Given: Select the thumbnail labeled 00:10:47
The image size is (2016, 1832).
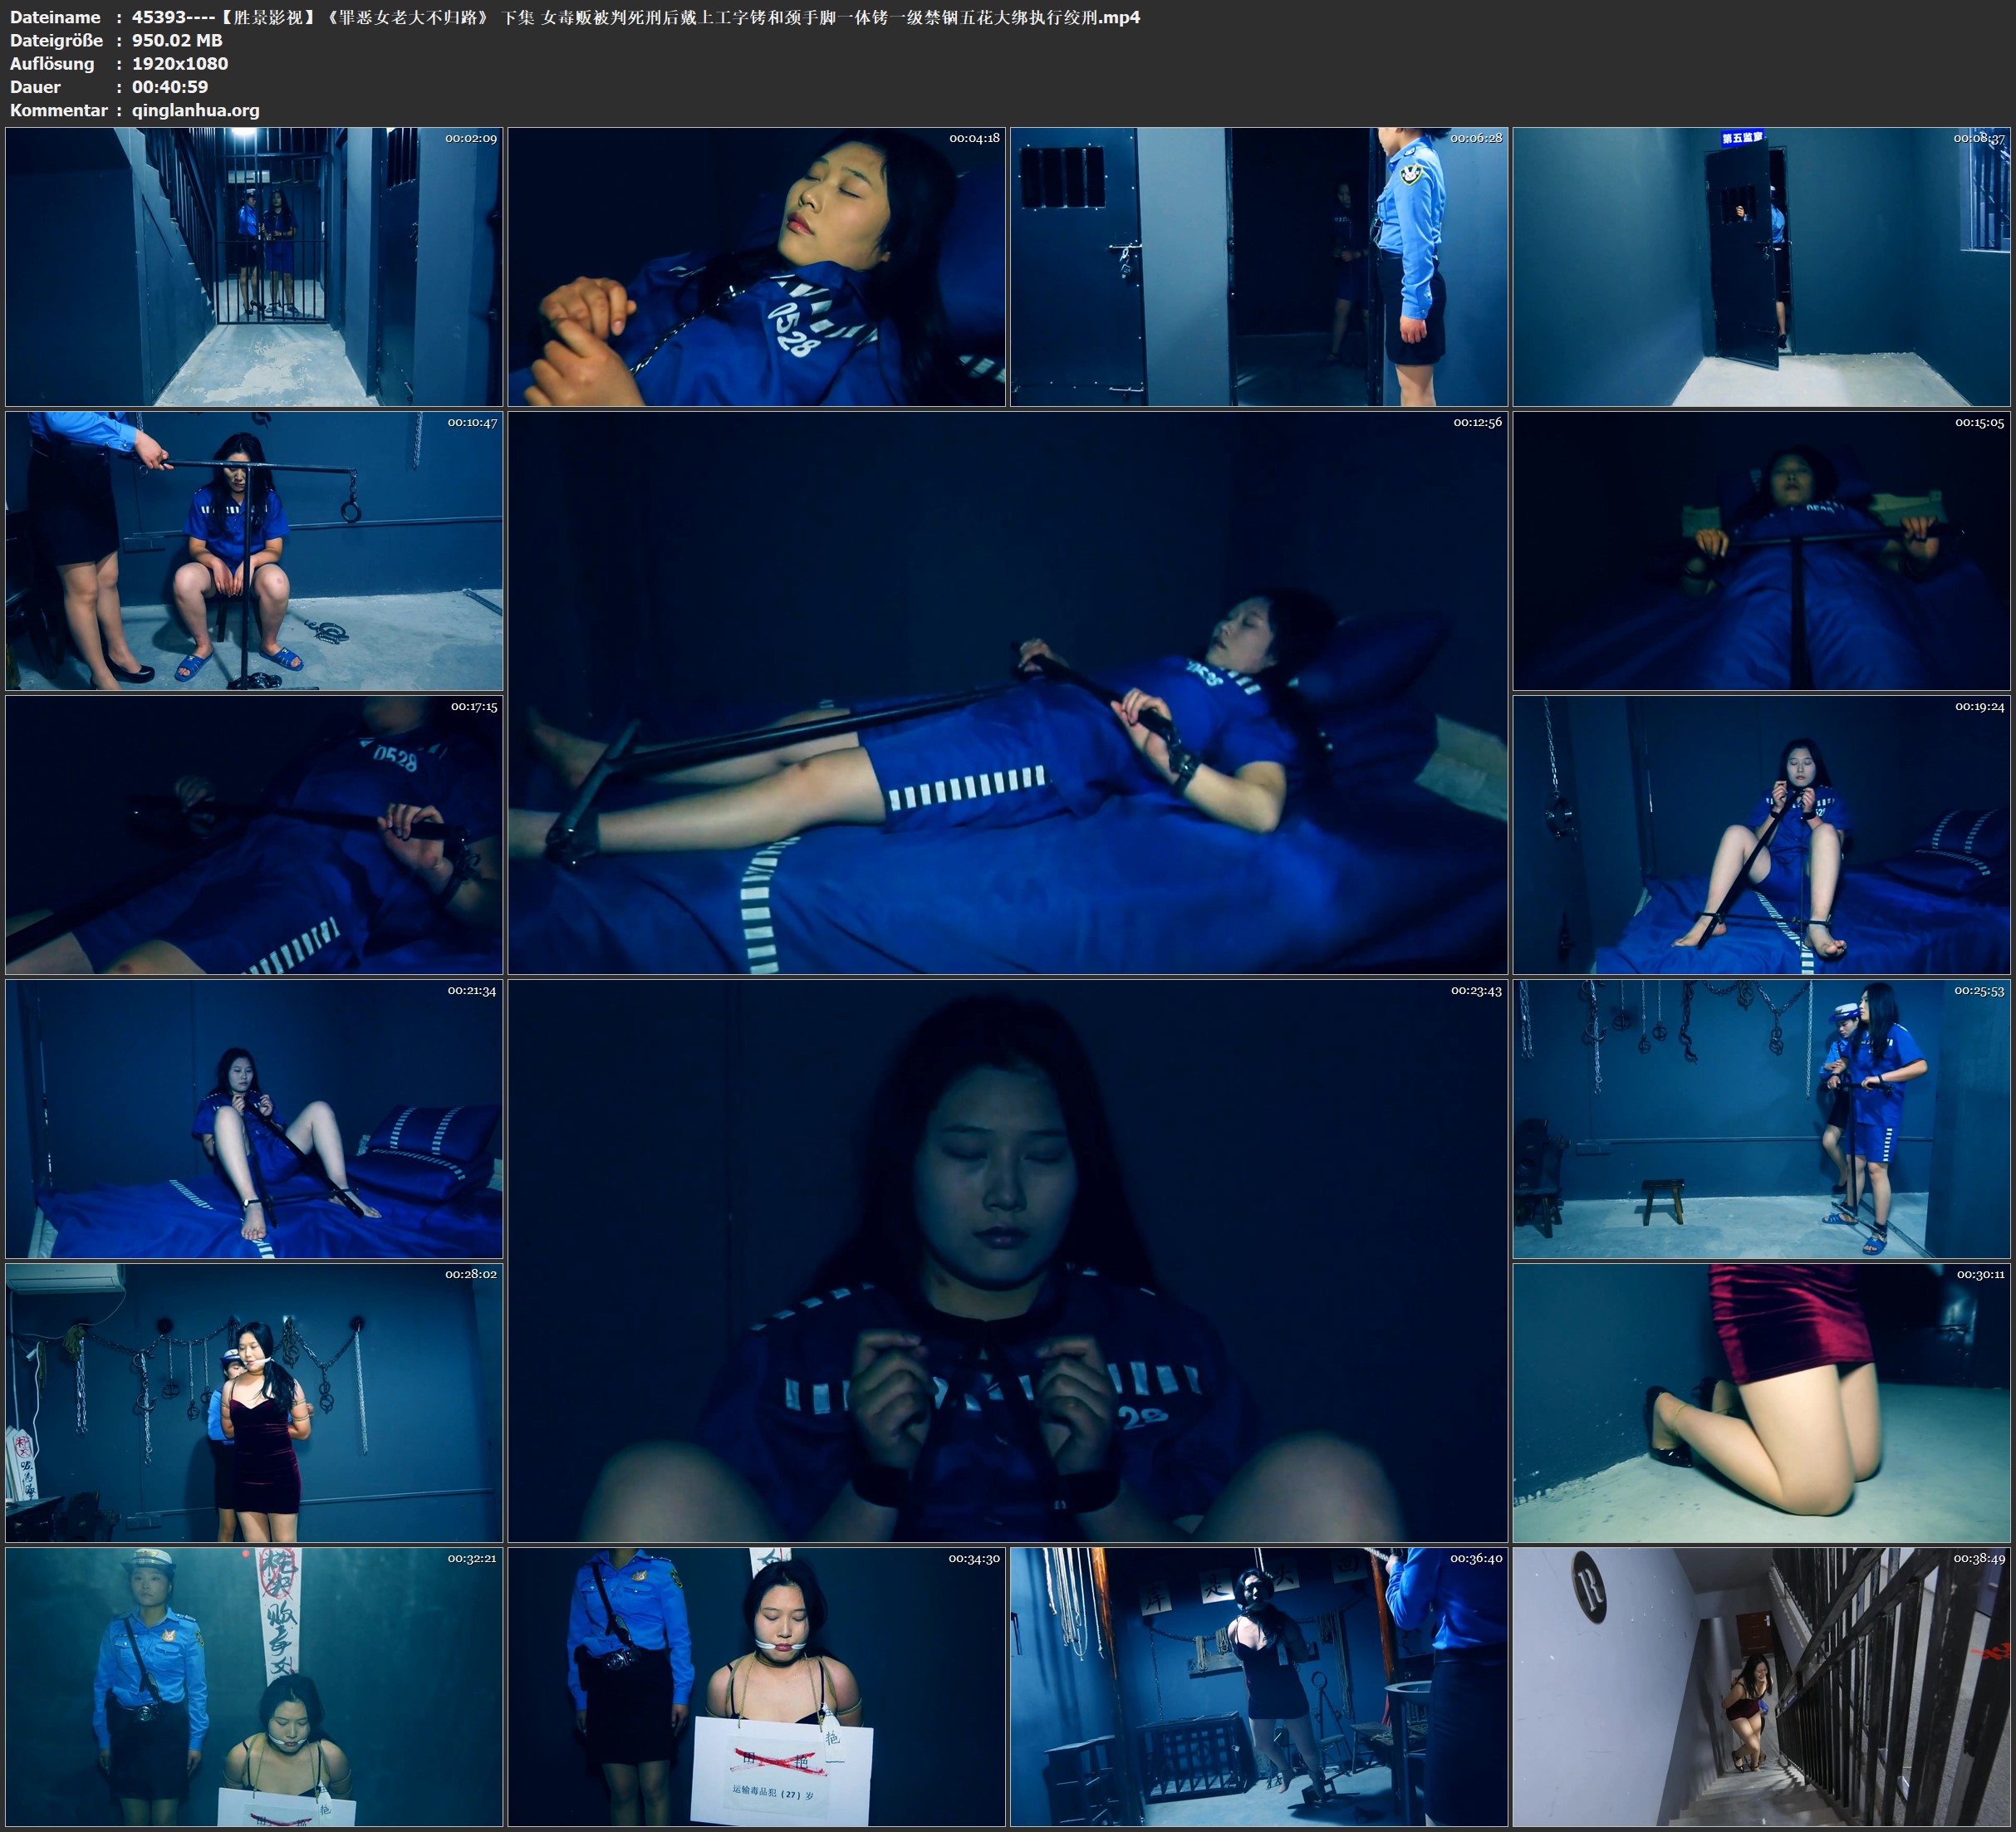Looking at the screenshot, I should (254, 550).
